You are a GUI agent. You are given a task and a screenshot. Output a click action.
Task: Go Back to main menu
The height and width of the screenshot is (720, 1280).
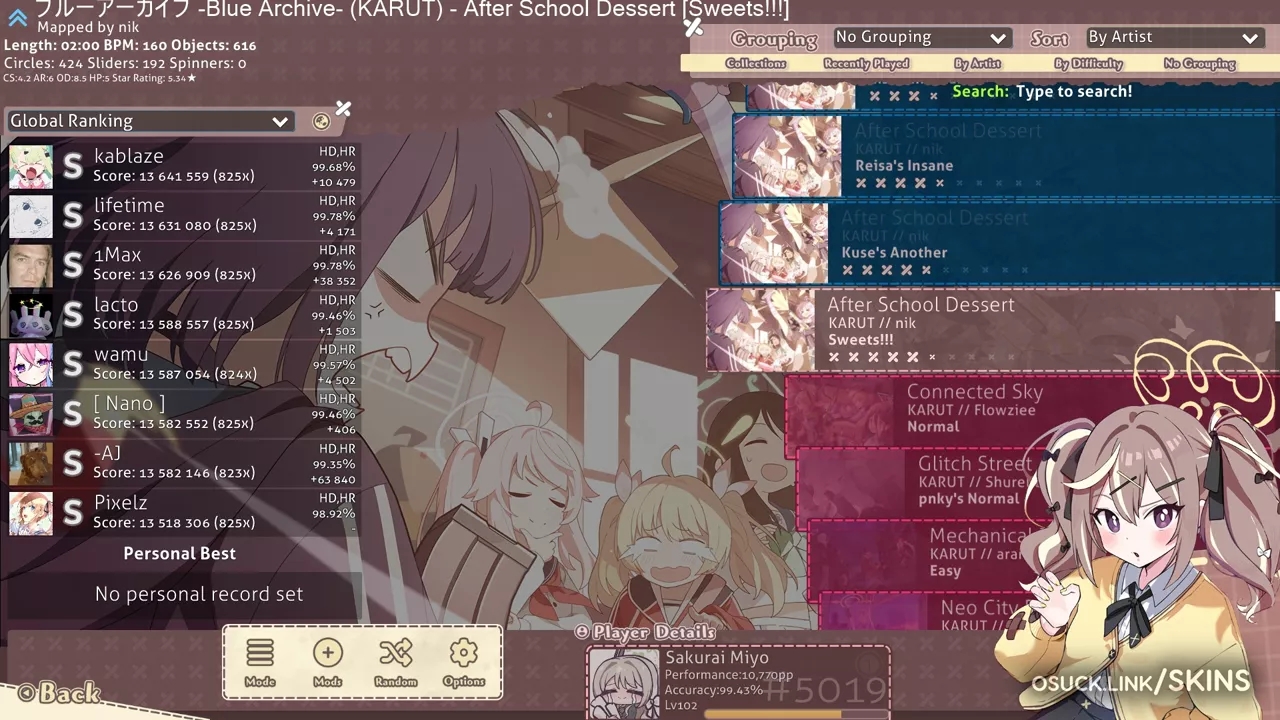tap(60, 692)
